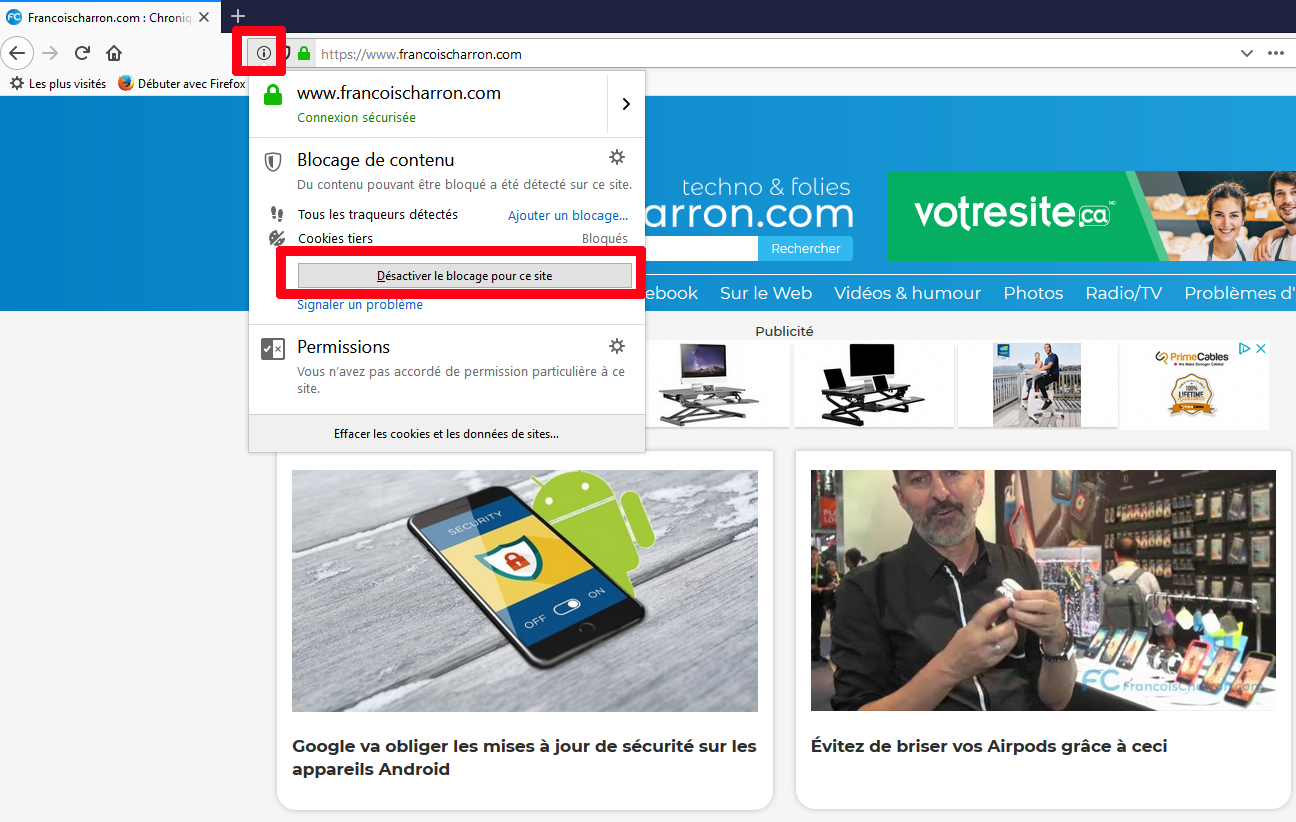Click the AdChoices triangle icon on ad

[1245, 348]
